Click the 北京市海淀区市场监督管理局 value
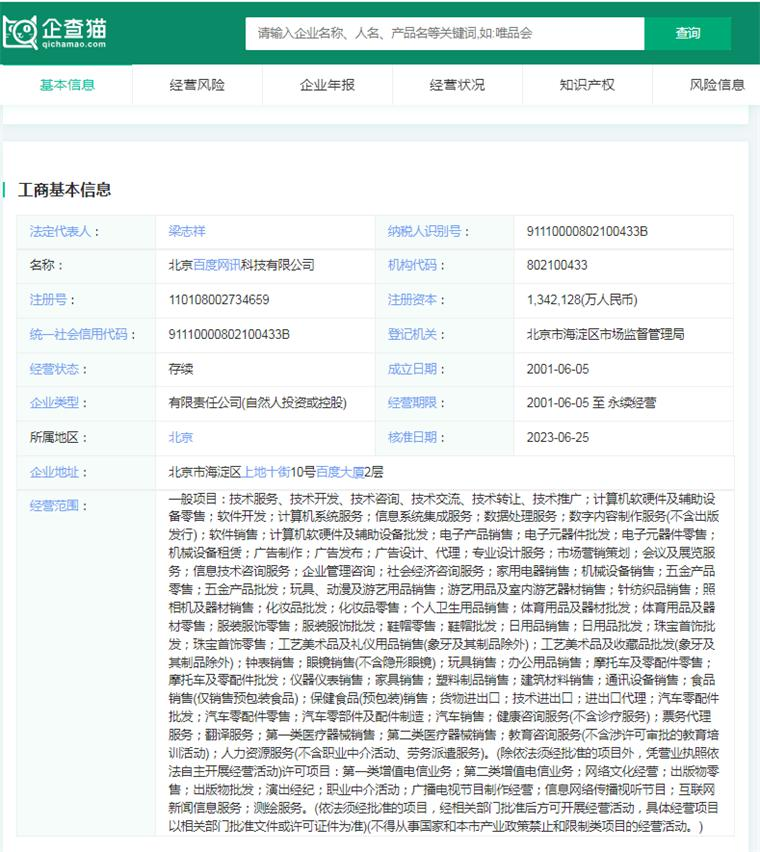Screen dimensions: 760x852 [x=605, y=334]
